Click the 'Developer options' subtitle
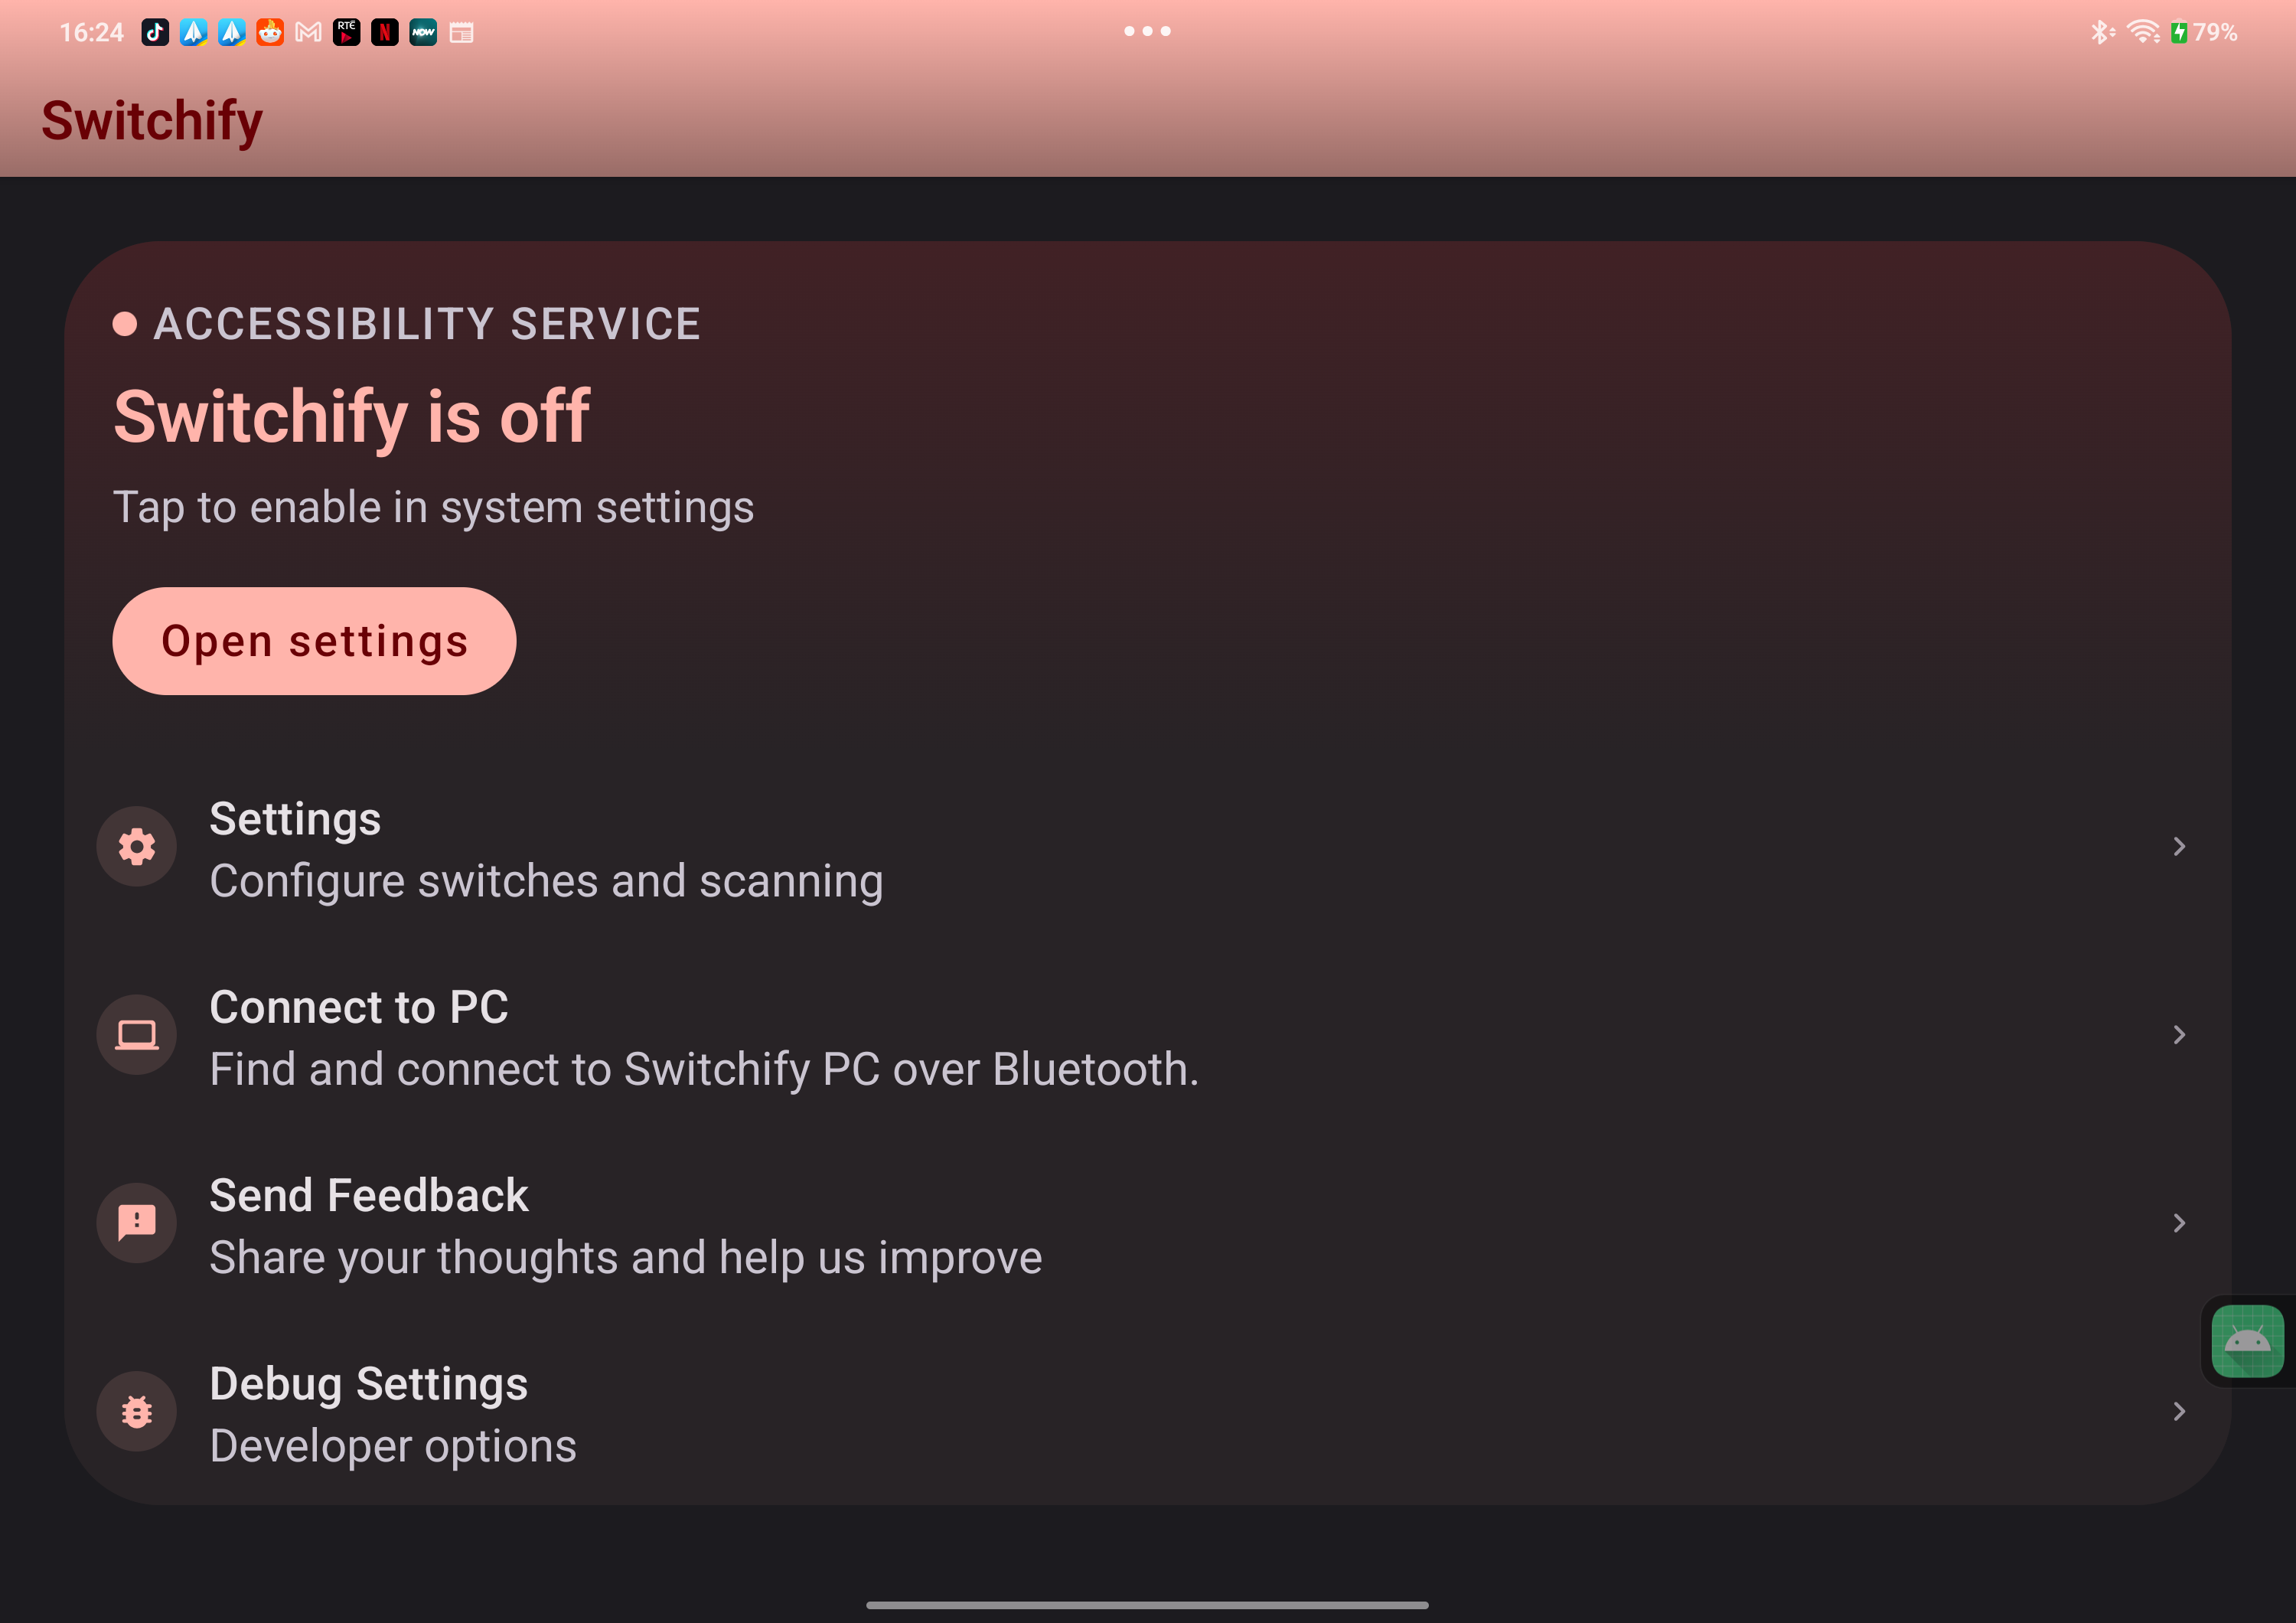2296x1623 pixels. pos(393,1446)
